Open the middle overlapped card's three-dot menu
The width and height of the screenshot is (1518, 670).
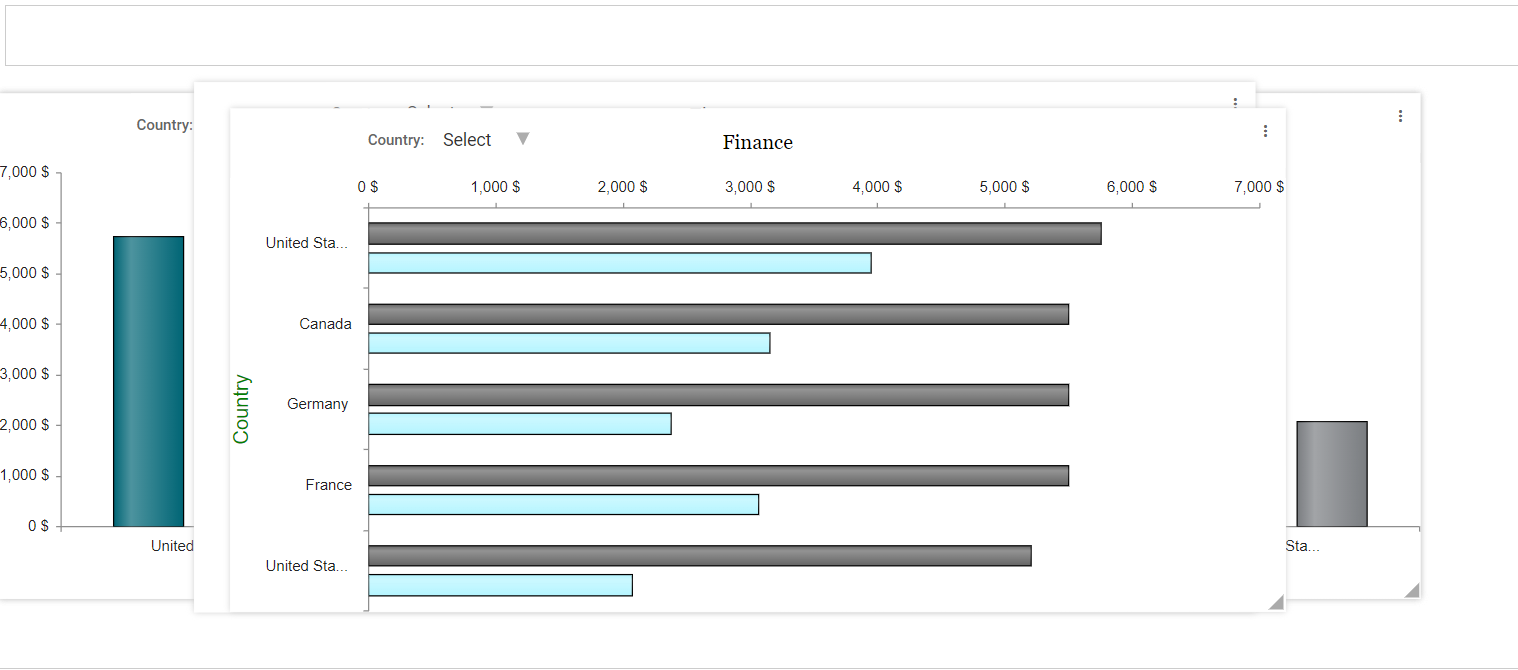click(x=1236, y=102)
